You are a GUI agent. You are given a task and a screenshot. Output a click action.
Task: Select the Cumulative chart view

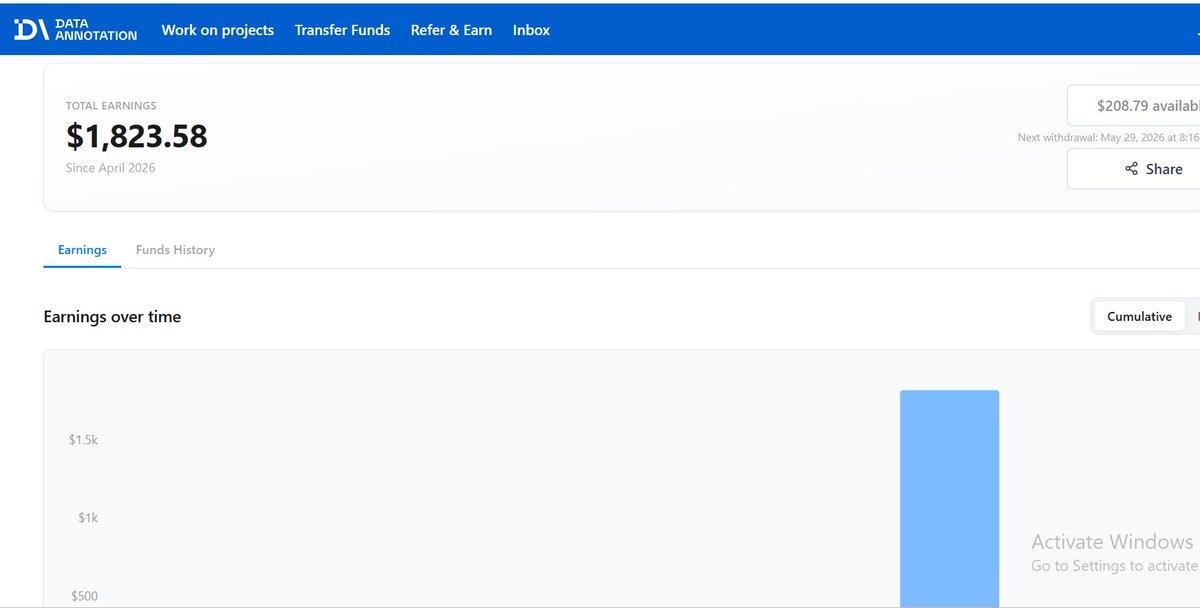[1139, 316]
